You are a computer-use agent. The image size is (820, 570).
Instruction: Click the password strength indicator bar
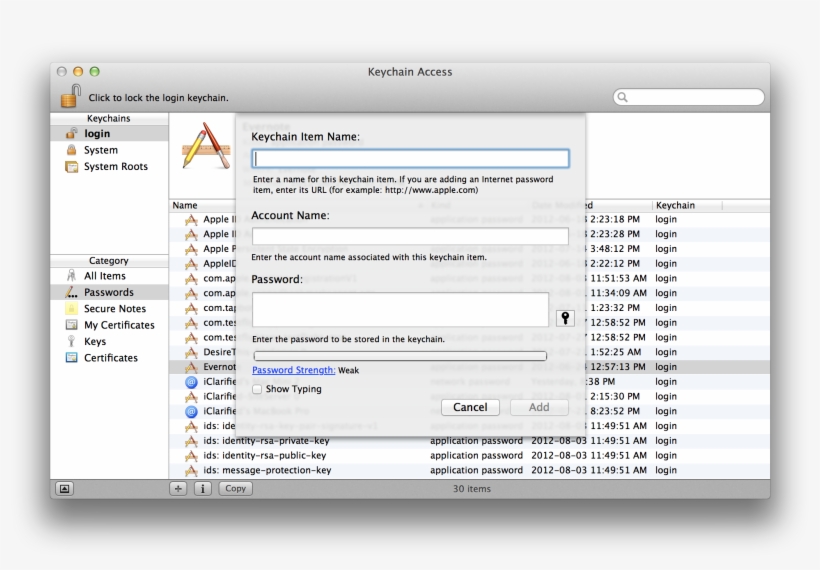(400, 355)
